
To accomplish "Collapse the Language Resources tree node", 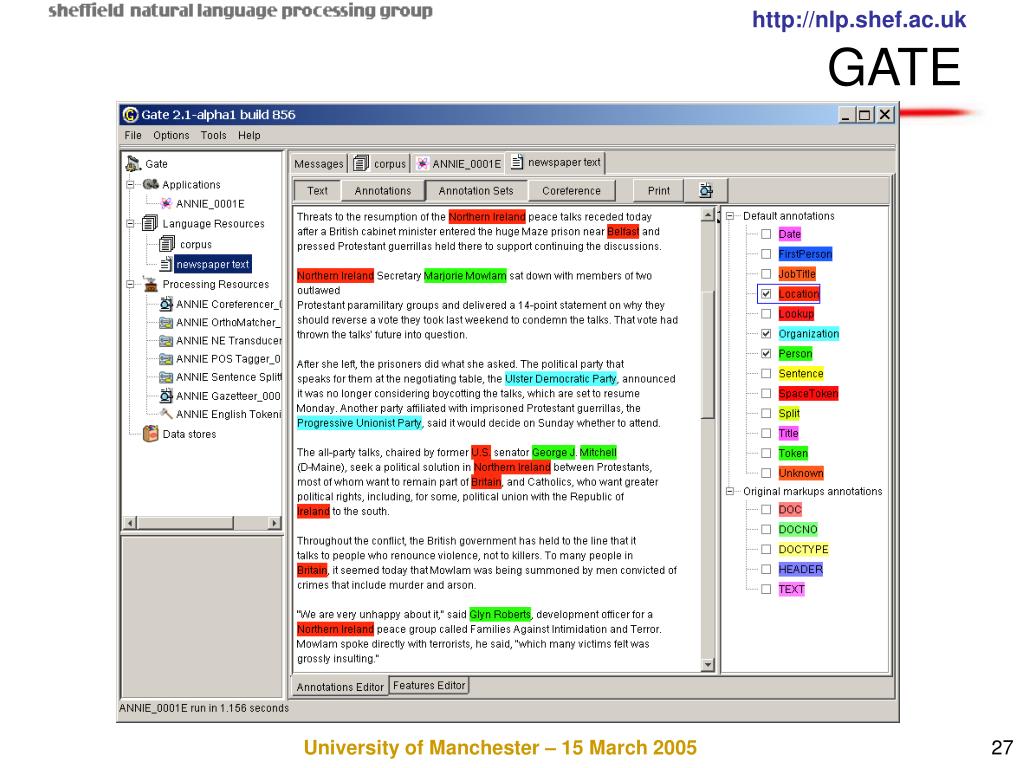I will point(130,223).
